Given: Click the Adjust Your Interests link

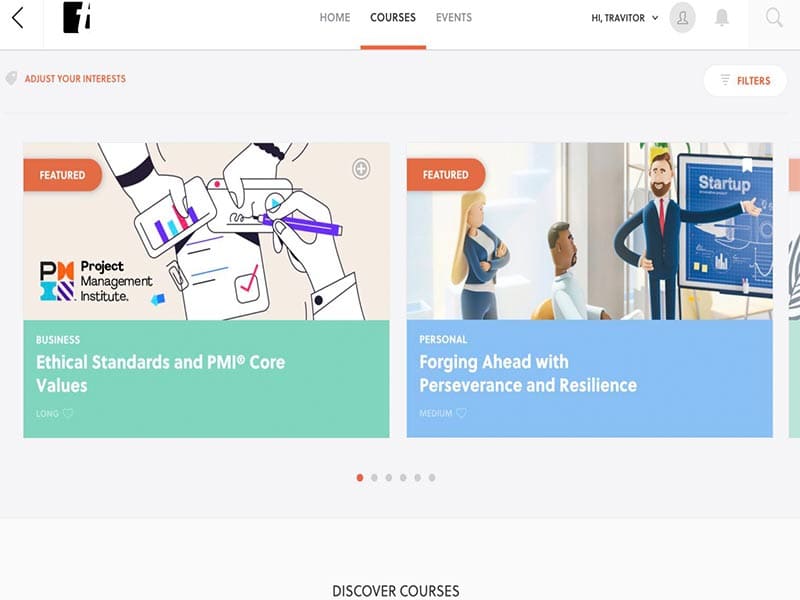Looking at the screenshot, I should tap(75, 79).
